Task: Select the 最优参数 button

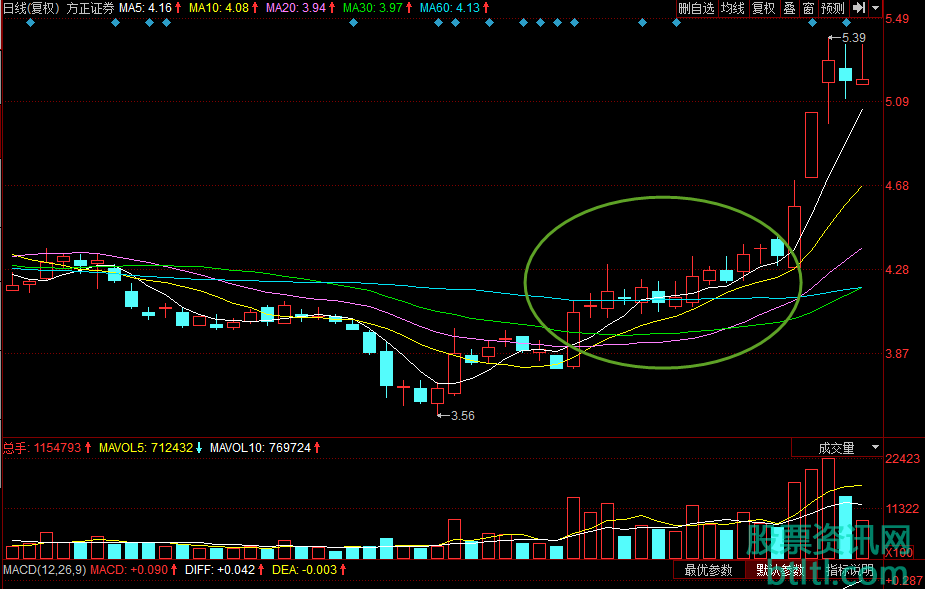Action: [708, 570]
